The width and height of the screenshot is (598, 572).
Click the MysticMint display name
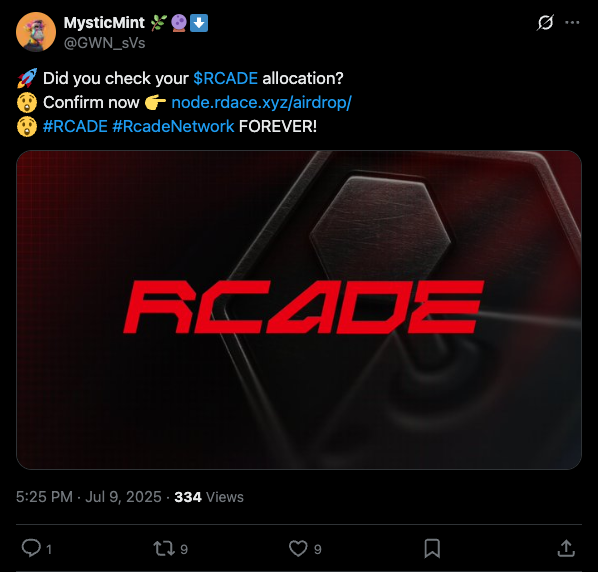pyautogui.click(x=104, y=23)
